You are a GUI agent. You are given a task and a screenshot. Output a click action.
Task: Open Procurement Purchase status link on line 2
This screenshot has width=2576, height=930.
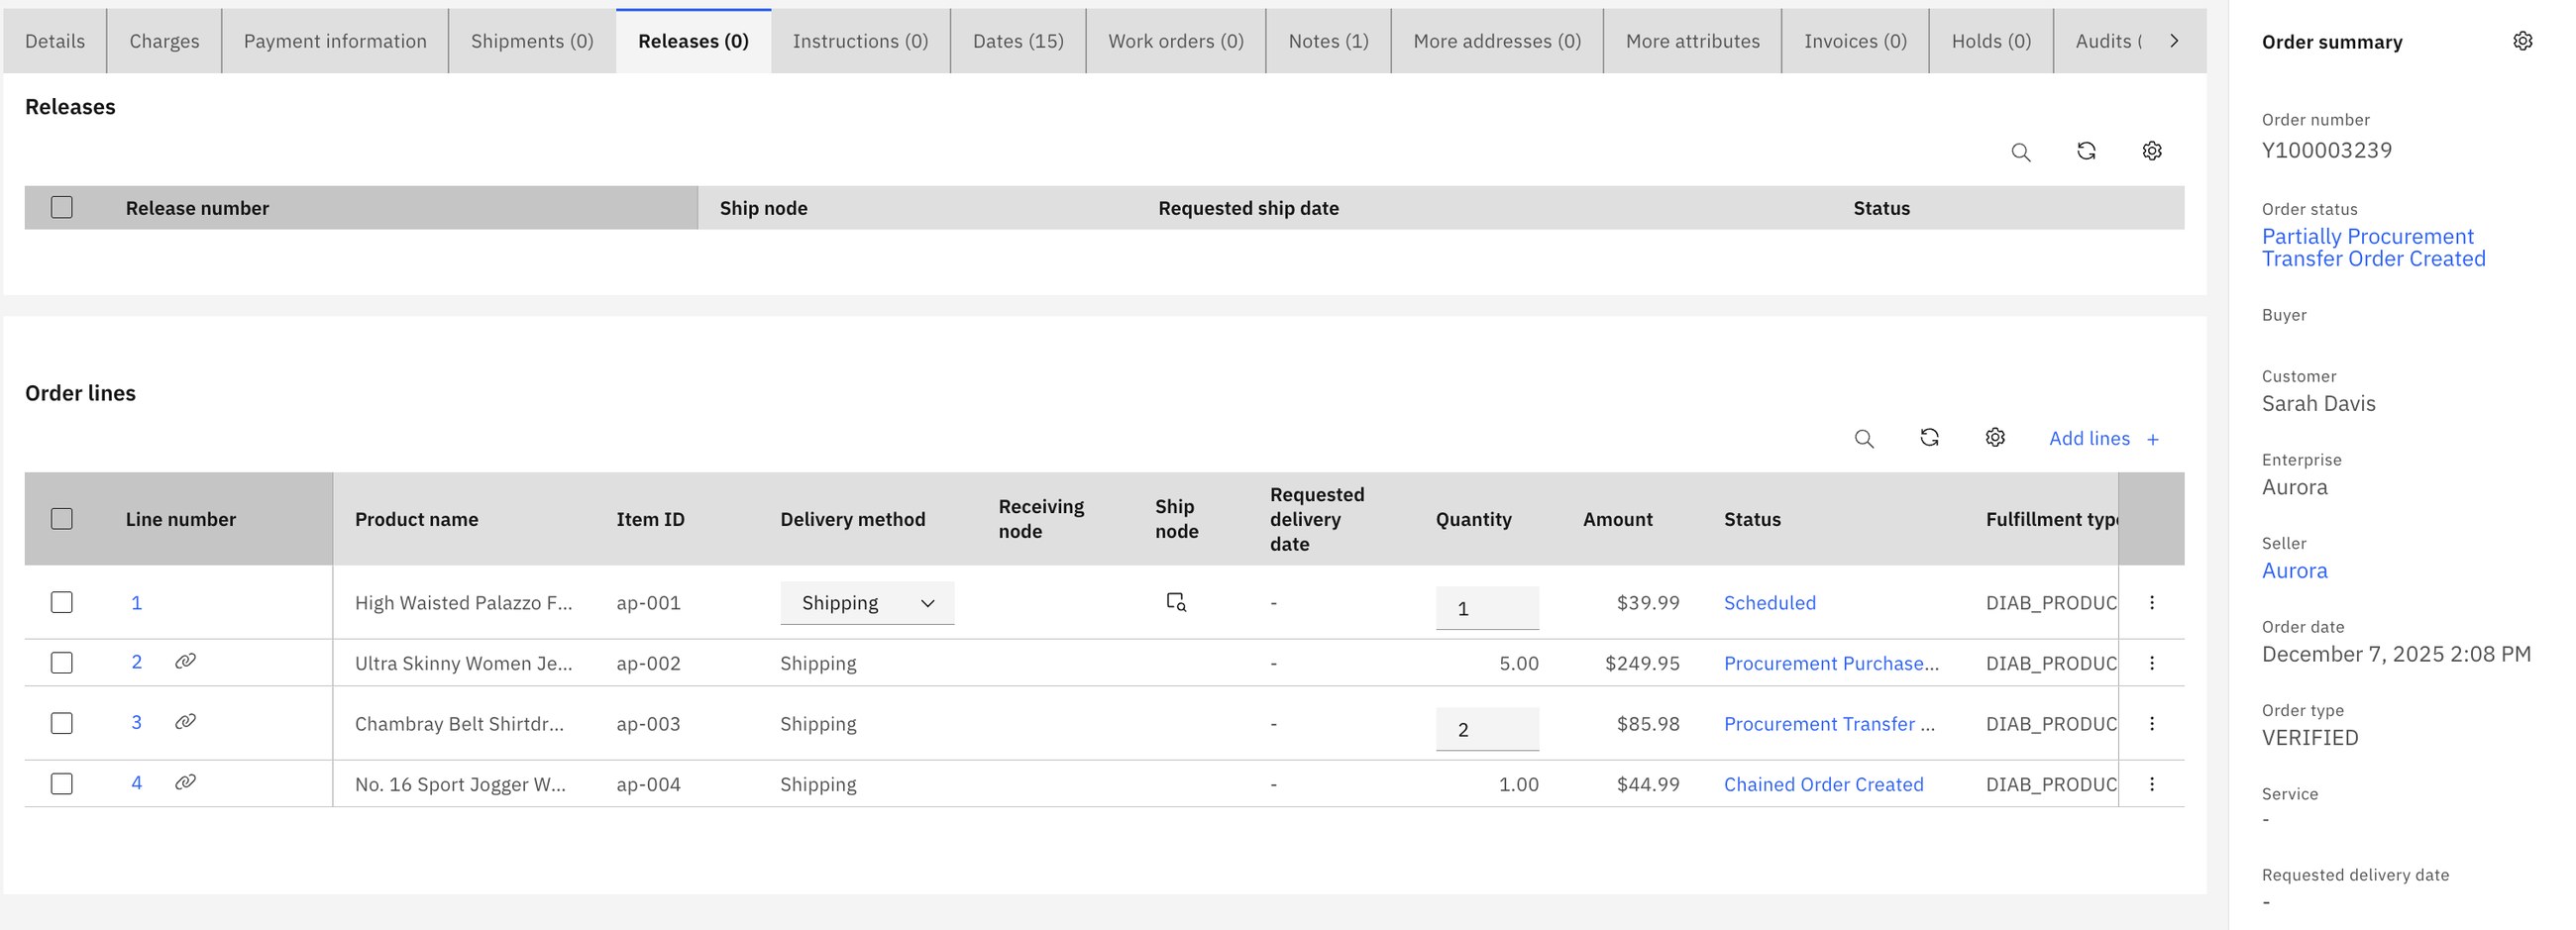(1831, 663)
